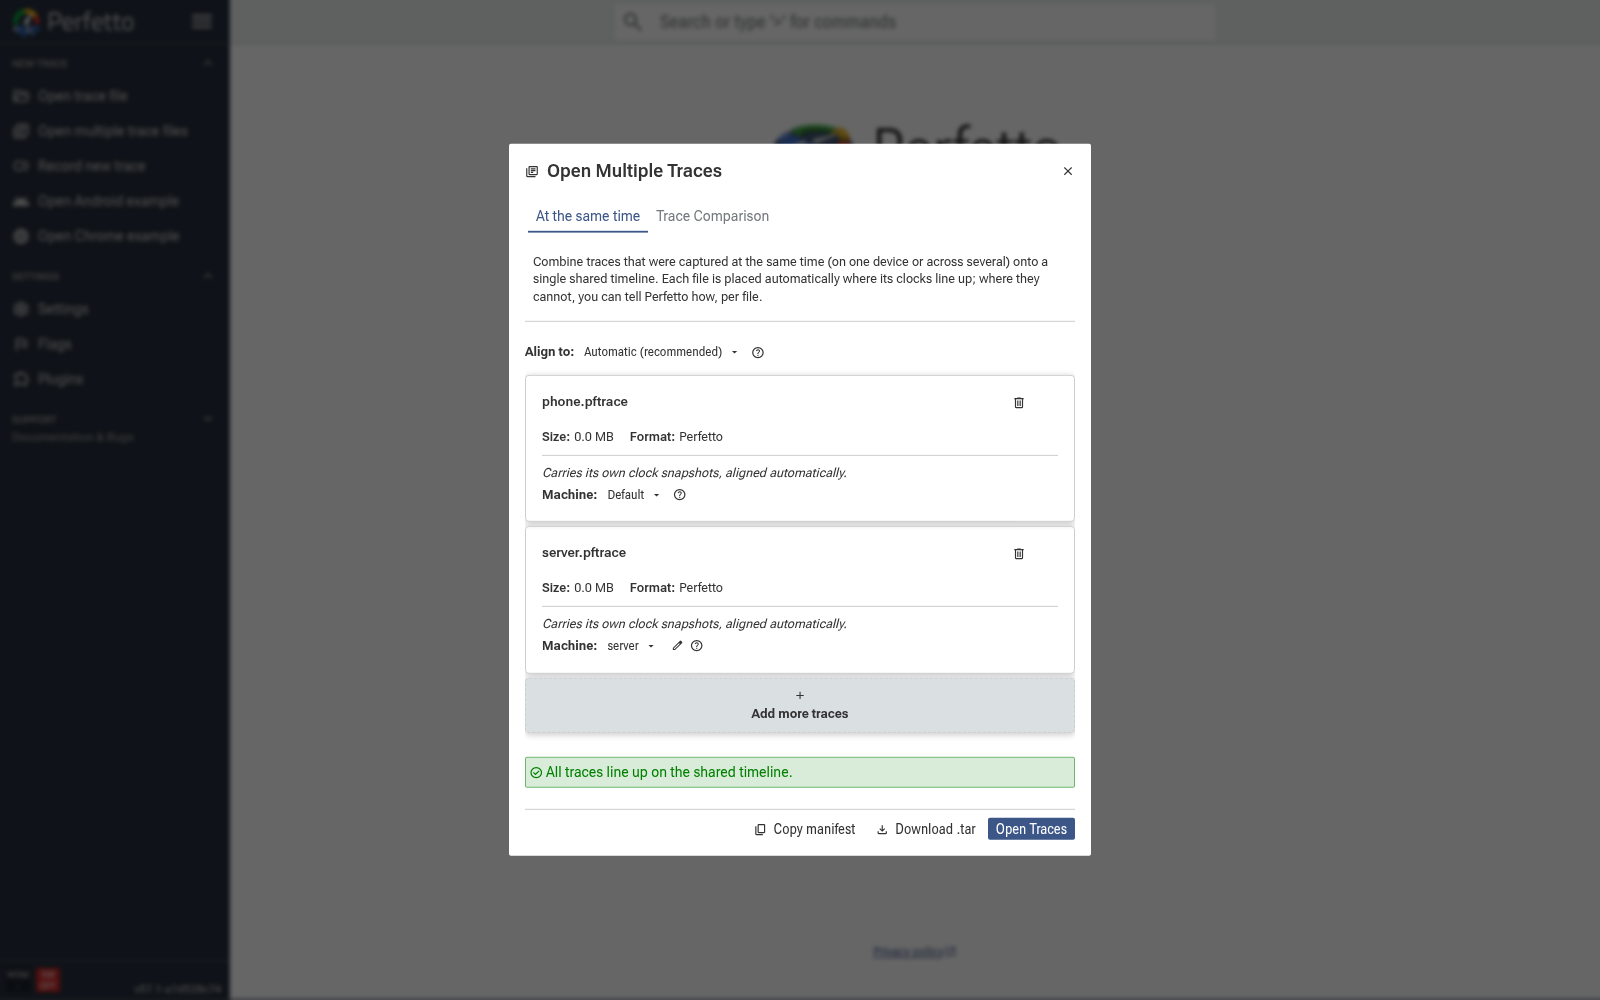The height and width of the screenshot is (1000, 1600).
Task: Remove server.pftrace using its trash icon
Action: 1019,554
